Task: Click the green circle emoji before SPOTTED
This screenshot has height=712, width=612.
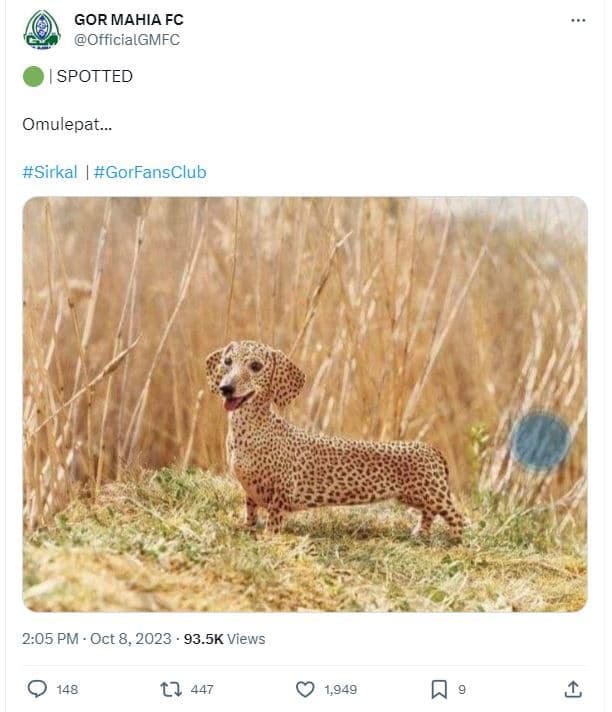Action: point(33,76)
